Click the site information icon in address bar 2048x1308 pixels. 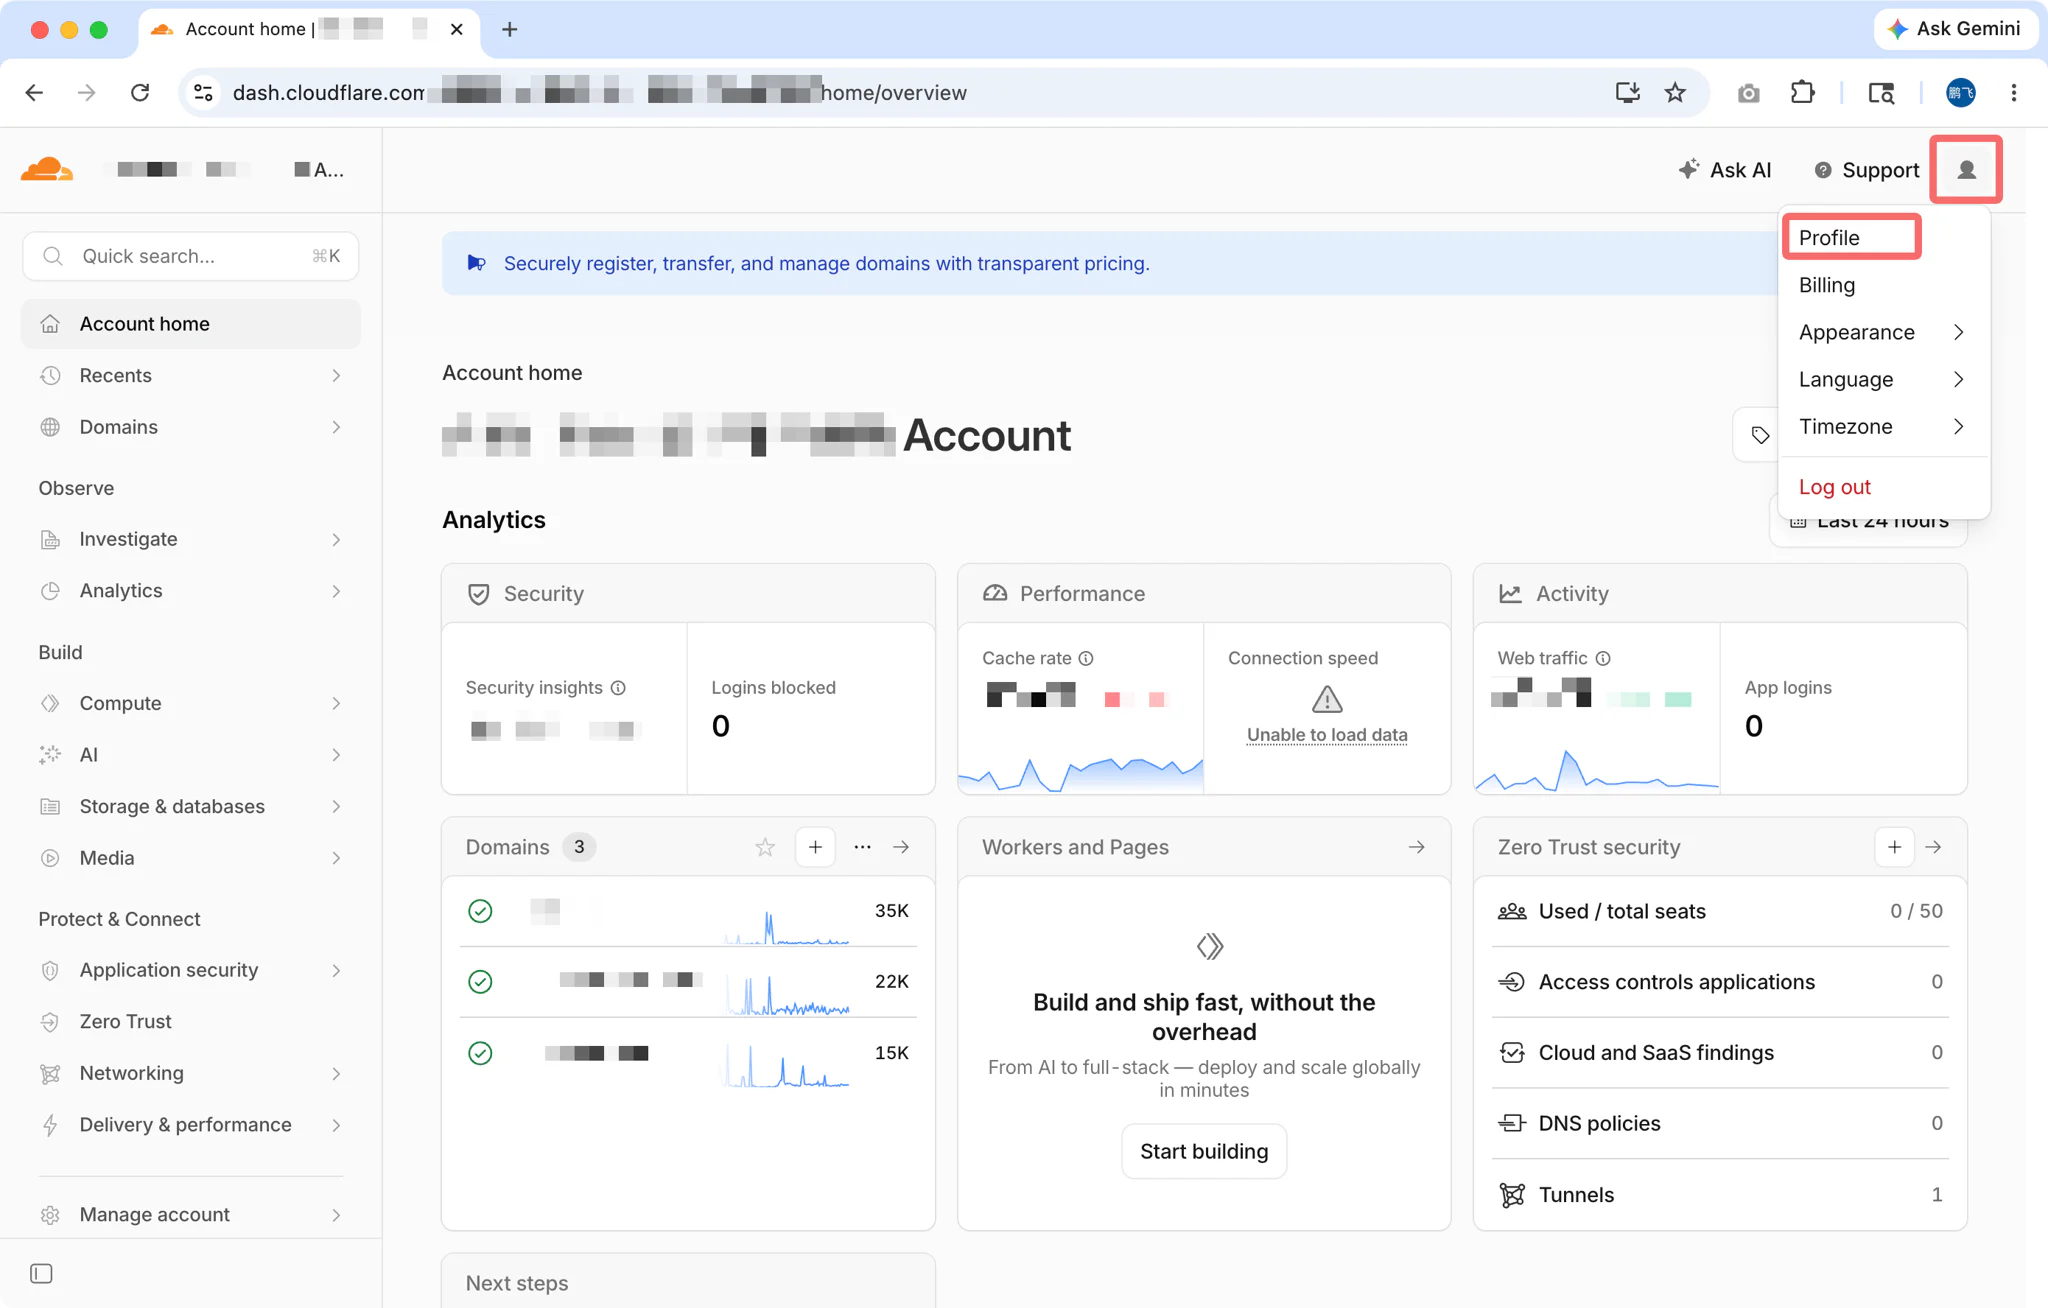(x=203, y=93)
